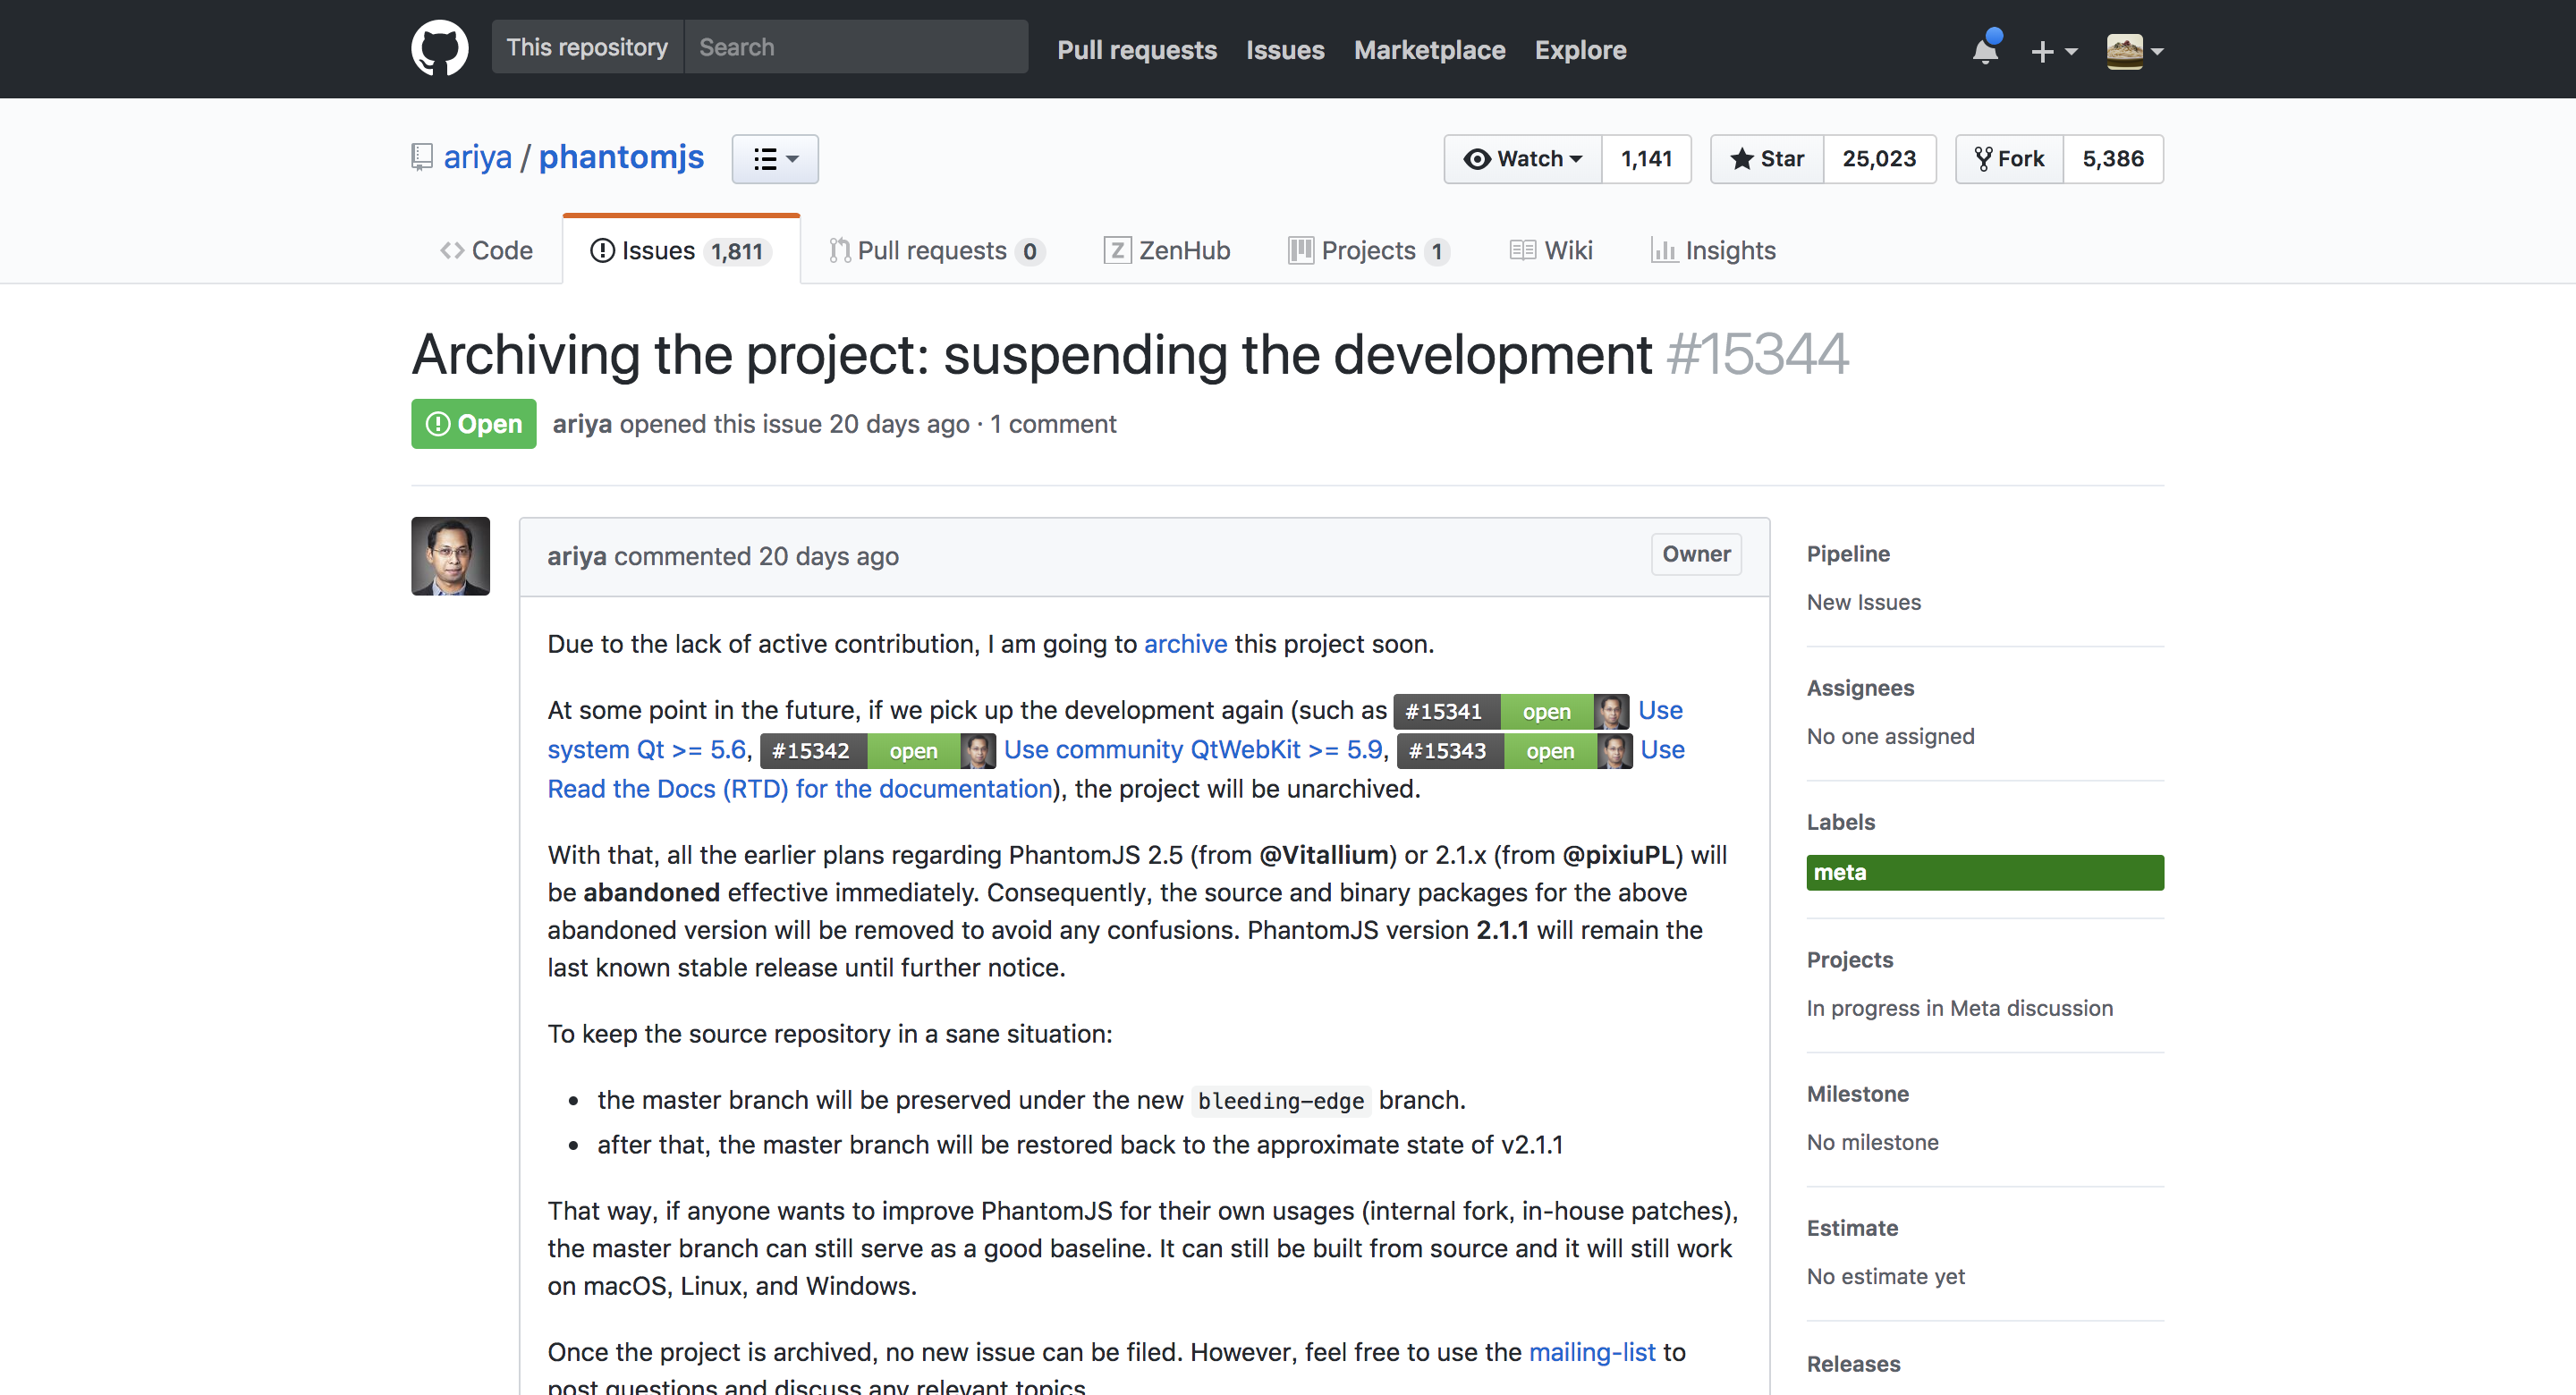Open the user avatar menu
Screen dimensions: 2576x1395
(x=2134, y=50)
